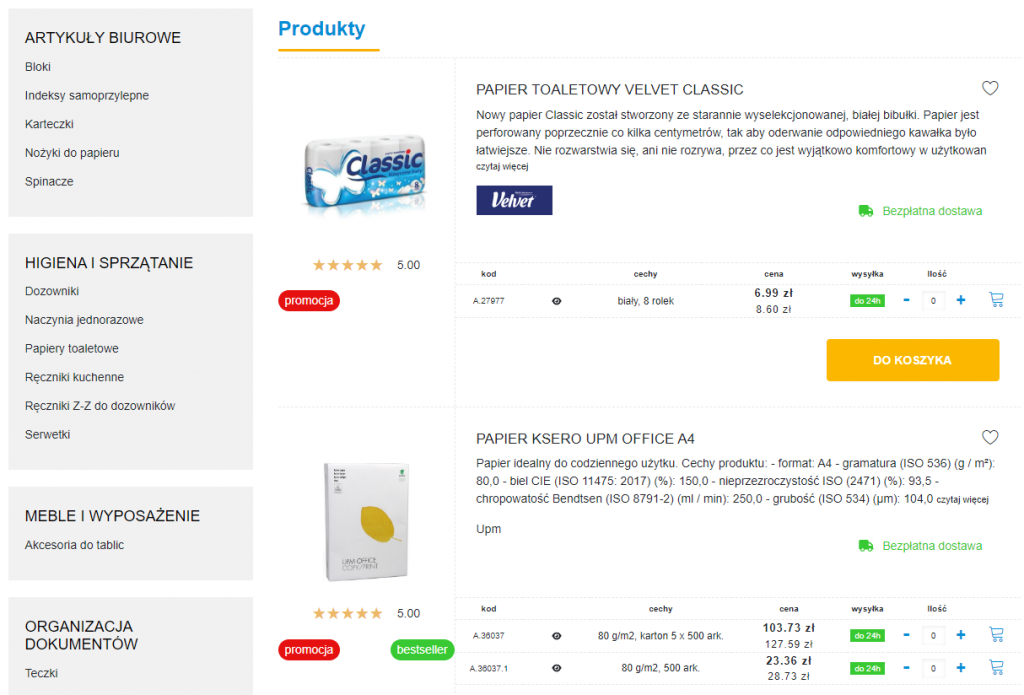Click cart icon for product A.27977

click(x=996, y=300)
